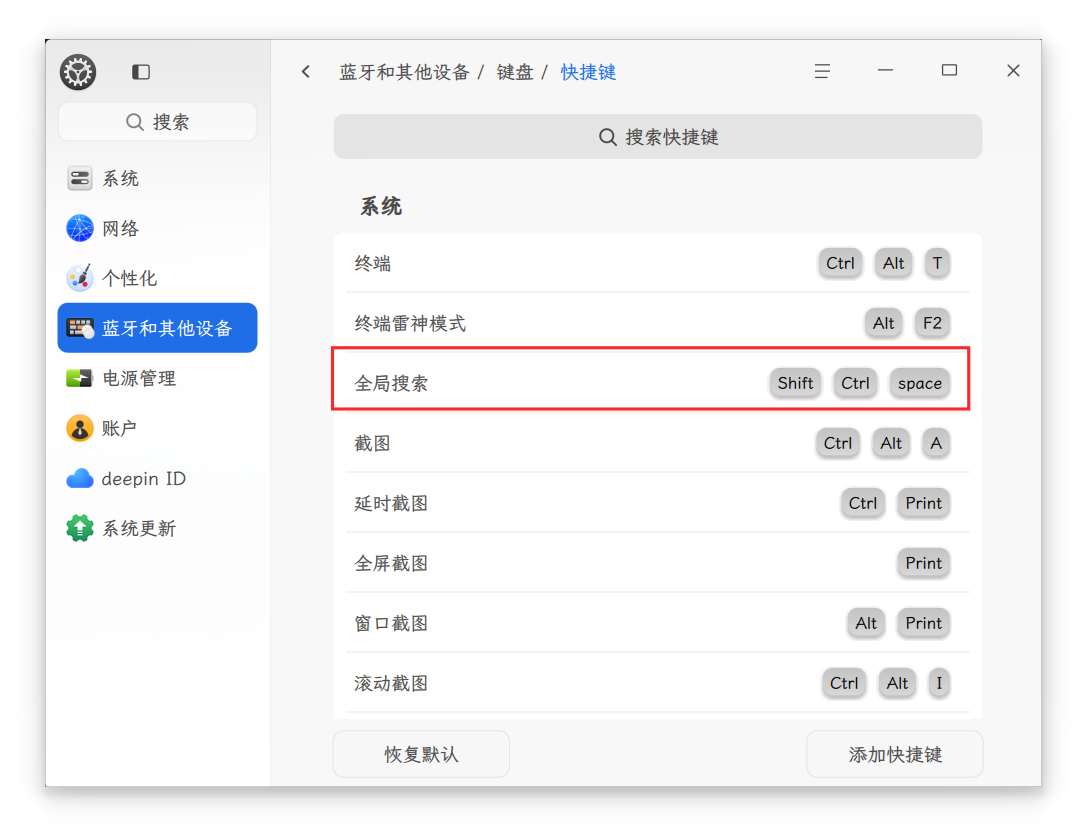Click the 恢复默认 button
This screenshot has width=1087, height=838.
tap(421, 754)
